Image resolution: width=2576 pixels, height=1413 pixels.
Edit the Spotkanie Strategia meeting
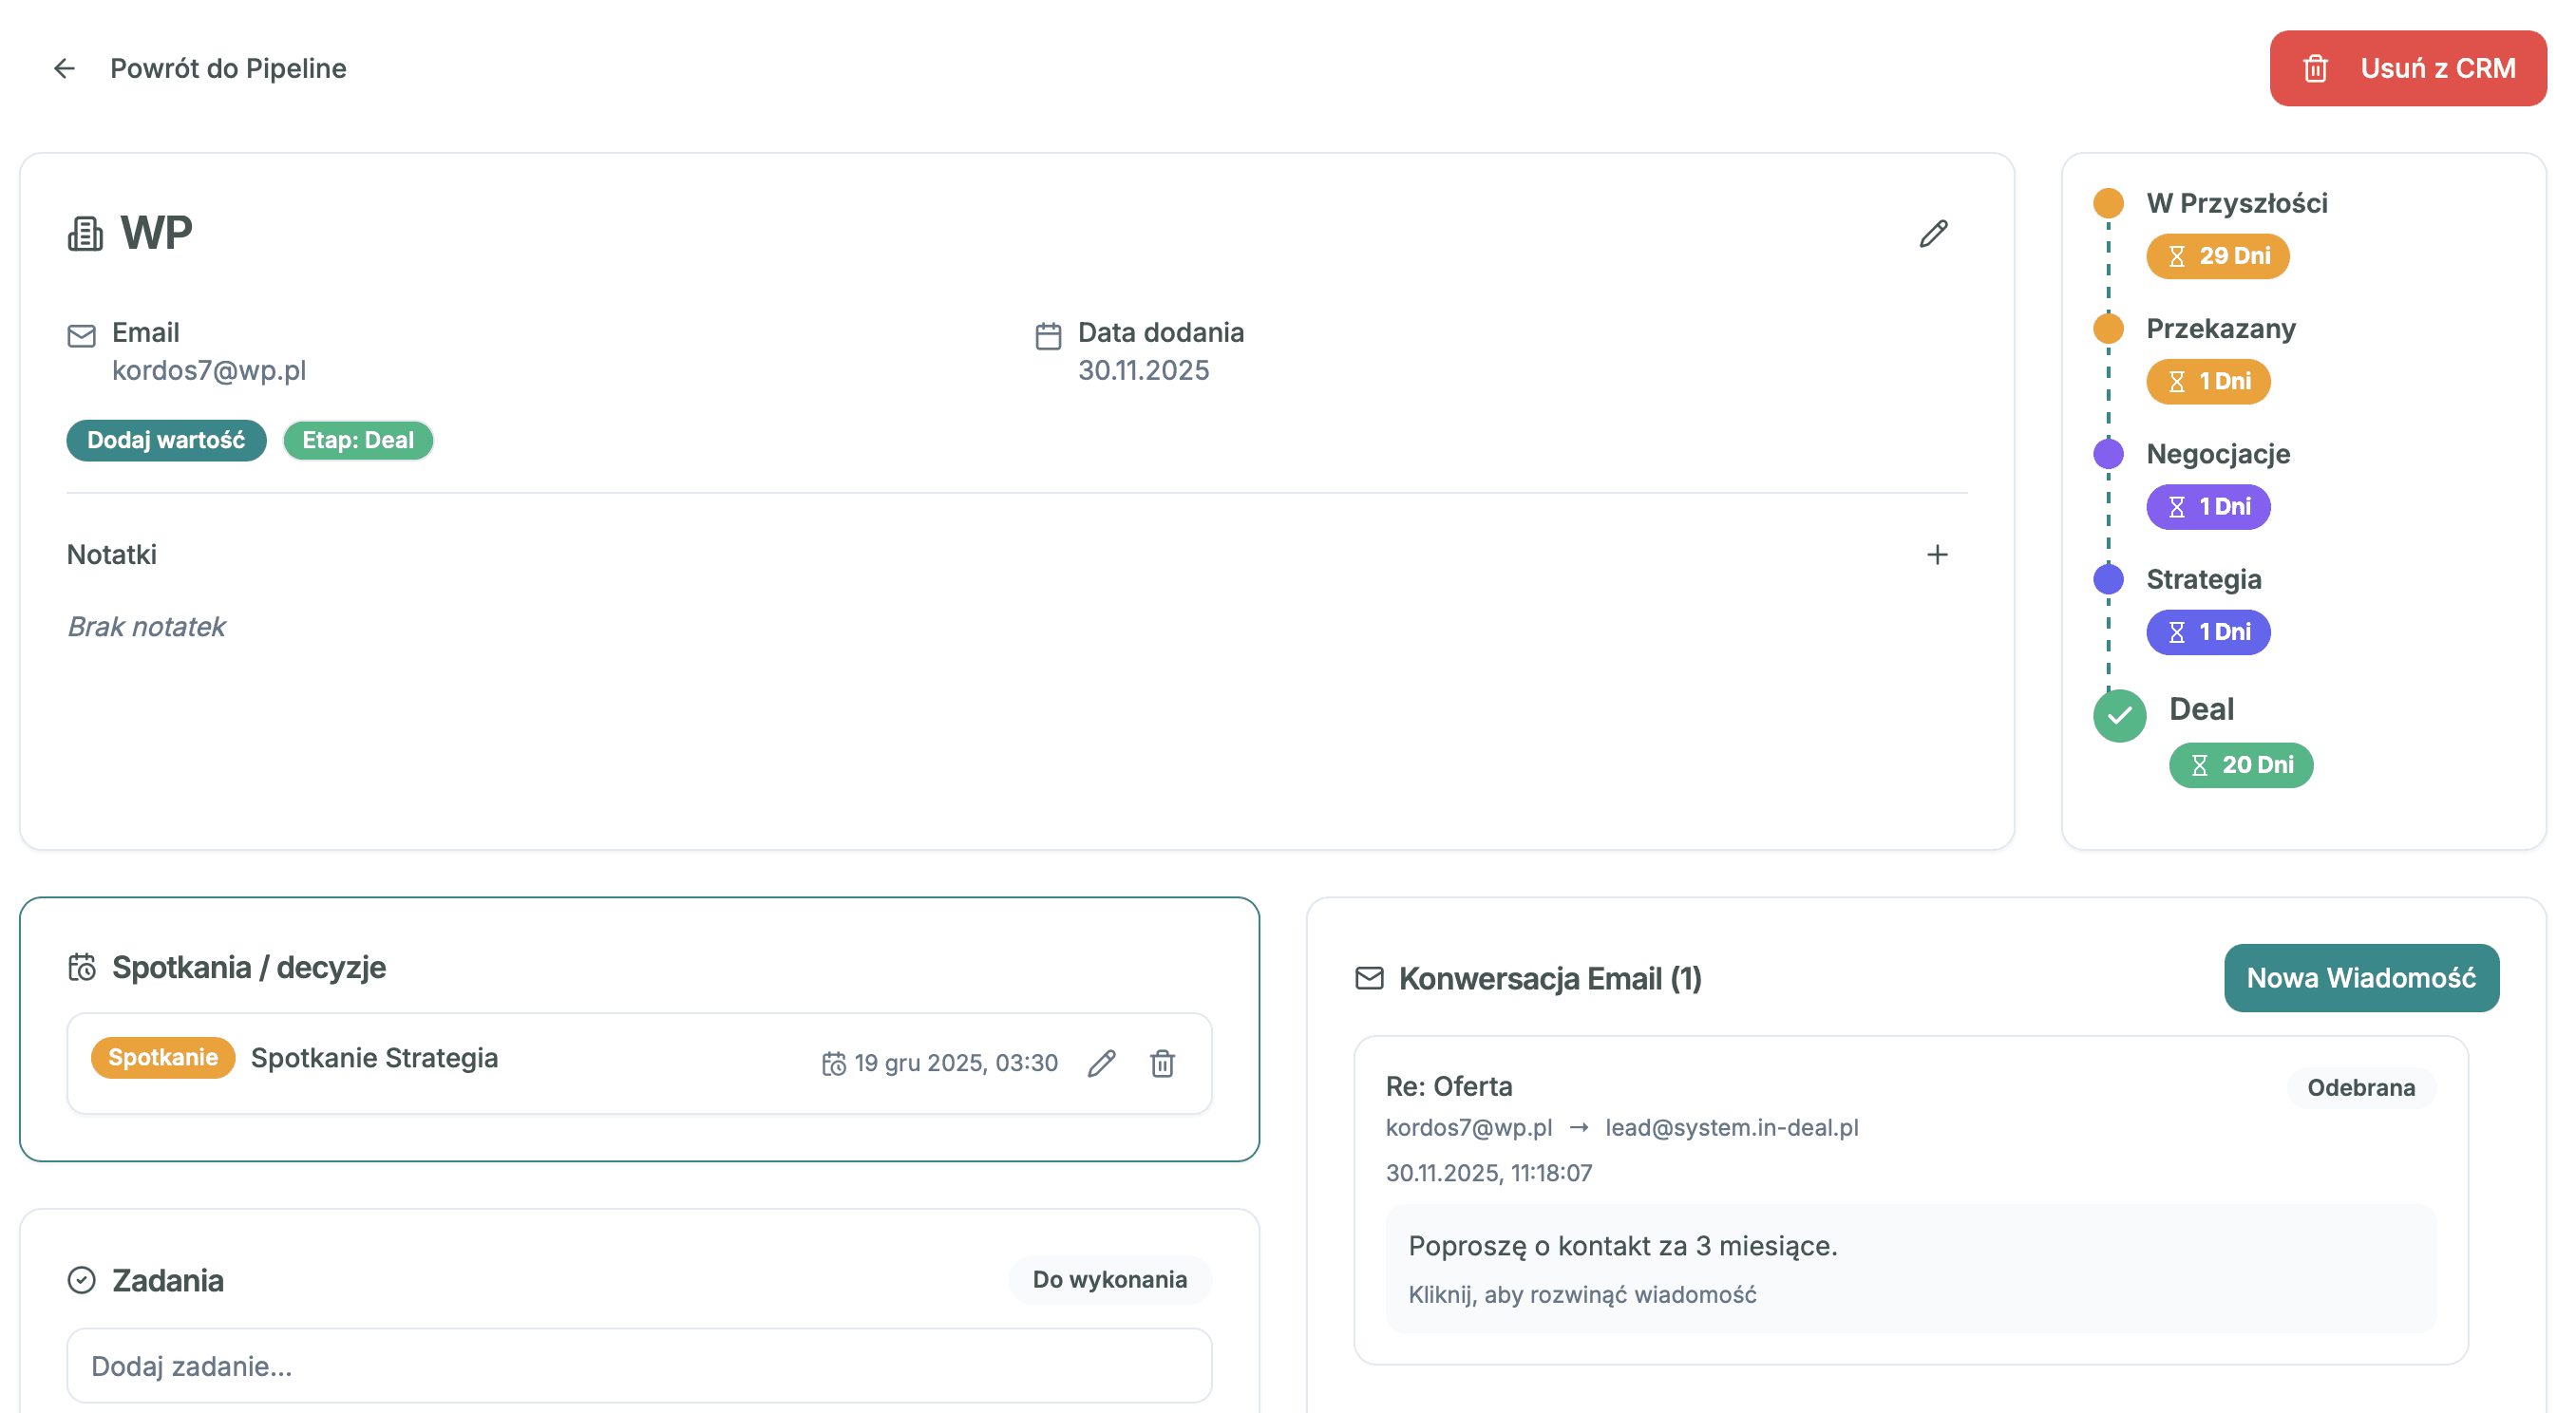(1101, 1063)
